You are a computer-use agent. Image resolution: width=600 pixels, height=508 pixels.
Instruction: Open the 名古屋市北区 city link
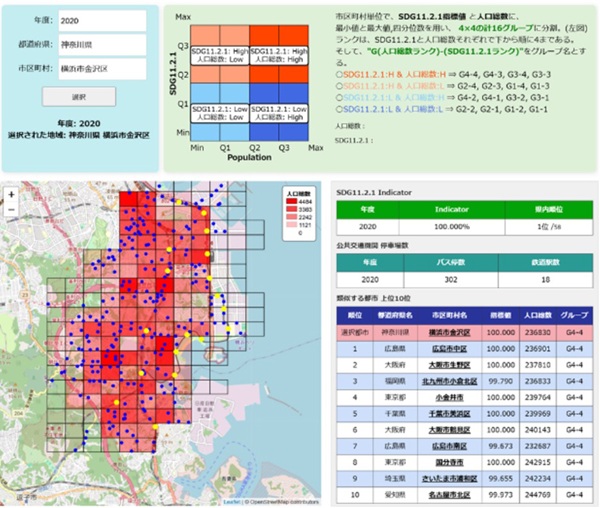[448, 495]
